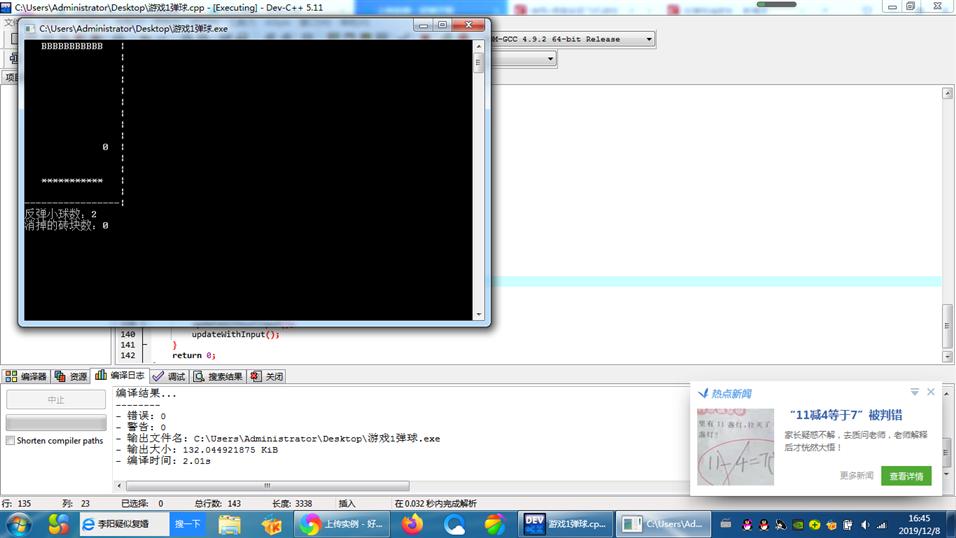Click the console window icon in title bar
The image size is (956, 538).
(29, 28)
